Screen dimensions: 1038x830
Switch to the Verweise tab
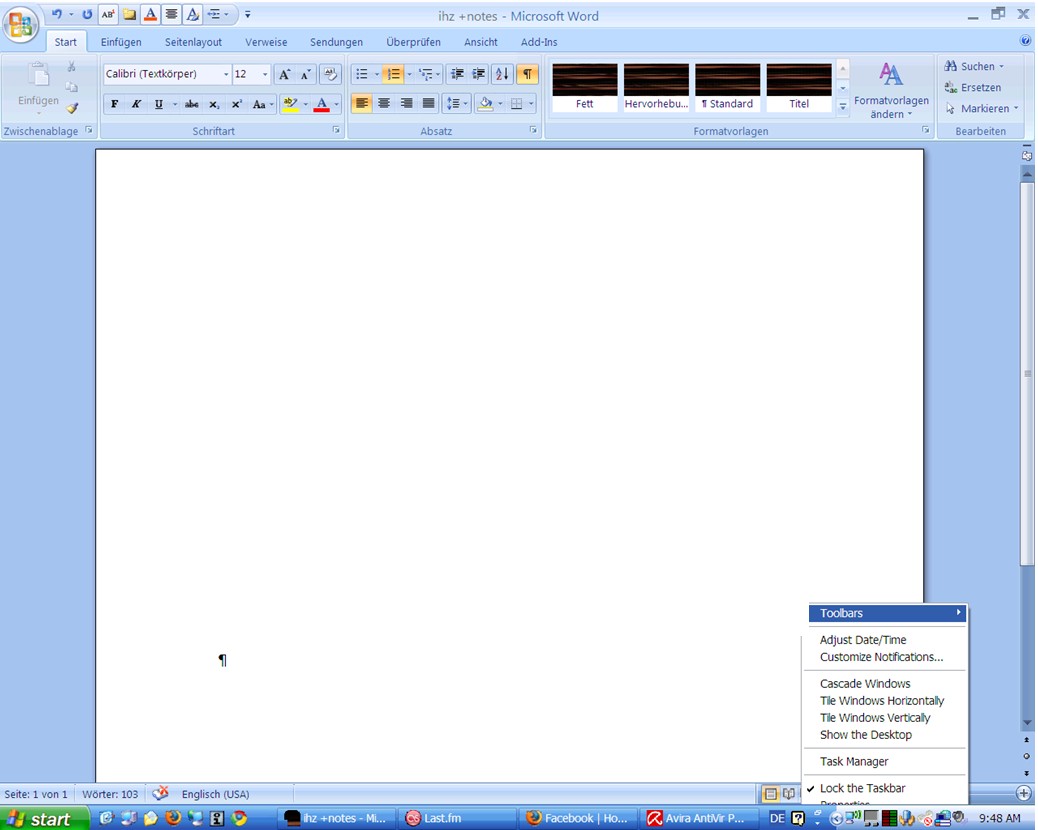pos(266,42)
